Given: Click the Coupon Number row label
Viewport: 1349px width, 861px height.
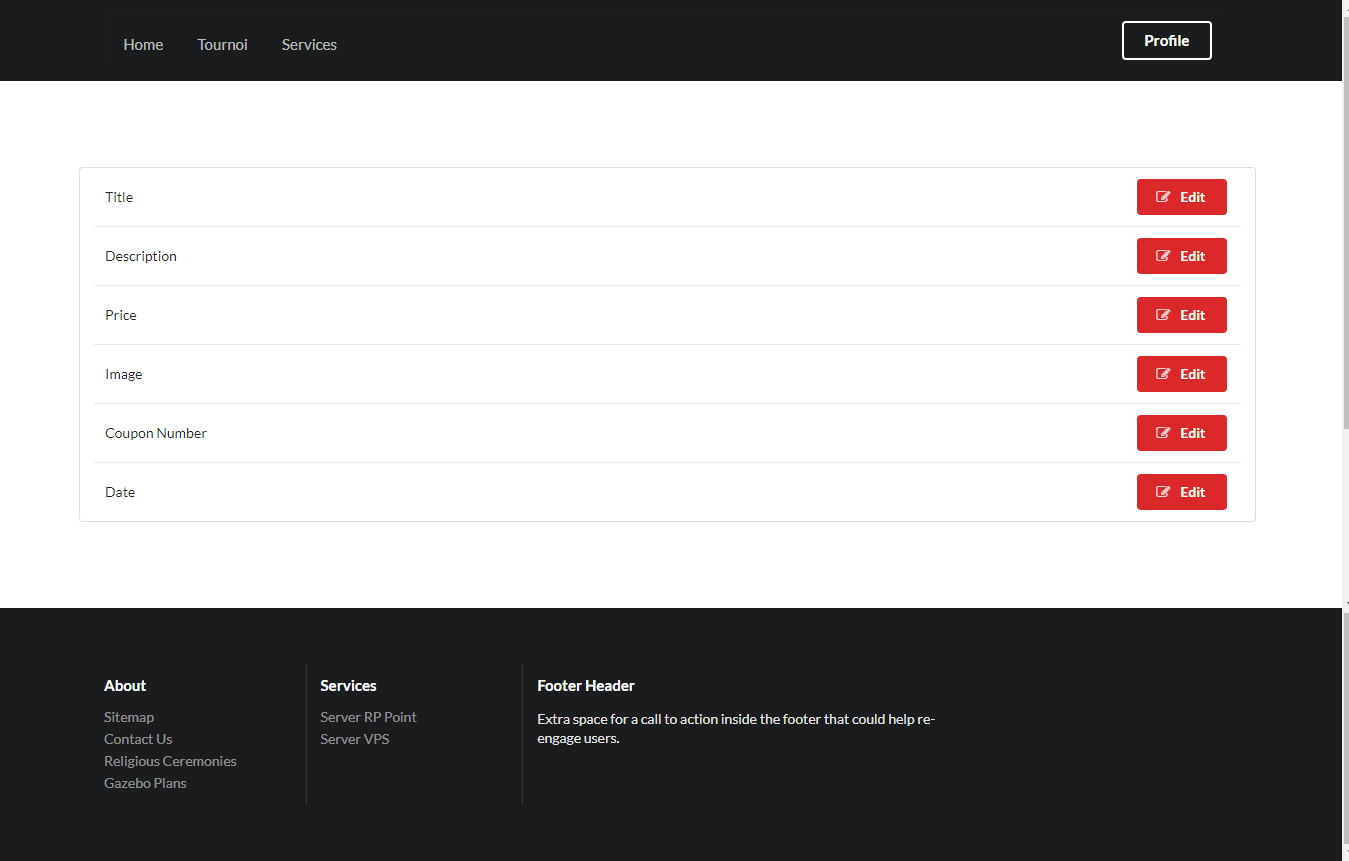Looking at the screenshot, I should tap(156, 433).
